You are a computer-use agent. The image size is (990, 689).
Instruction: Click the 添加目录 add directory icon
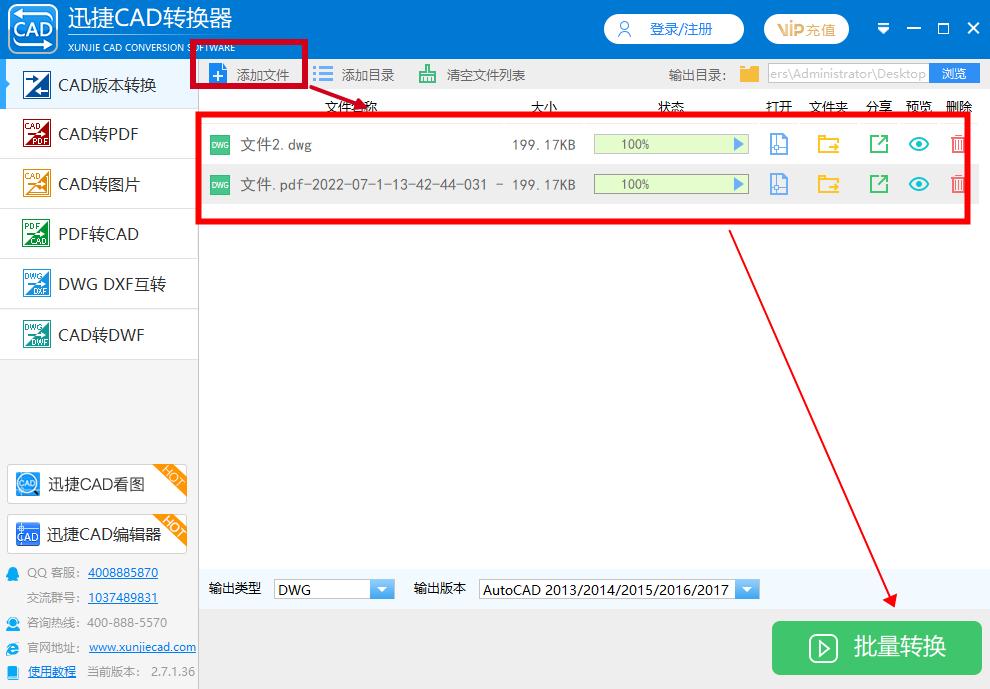[322, 73]
